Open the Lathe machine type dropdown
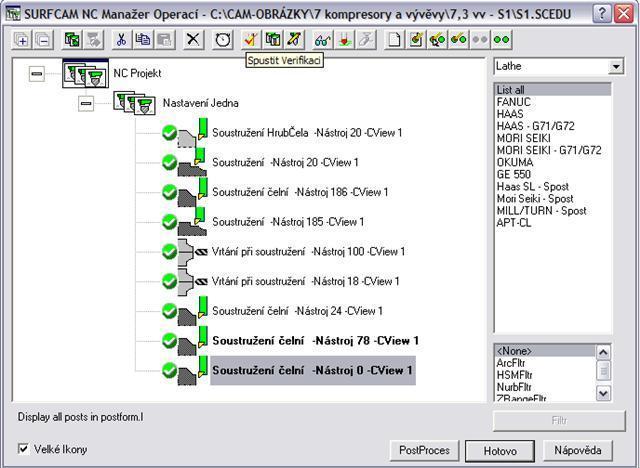The height and width of the screenshot is (468, 640). click(x=615, y=66)
